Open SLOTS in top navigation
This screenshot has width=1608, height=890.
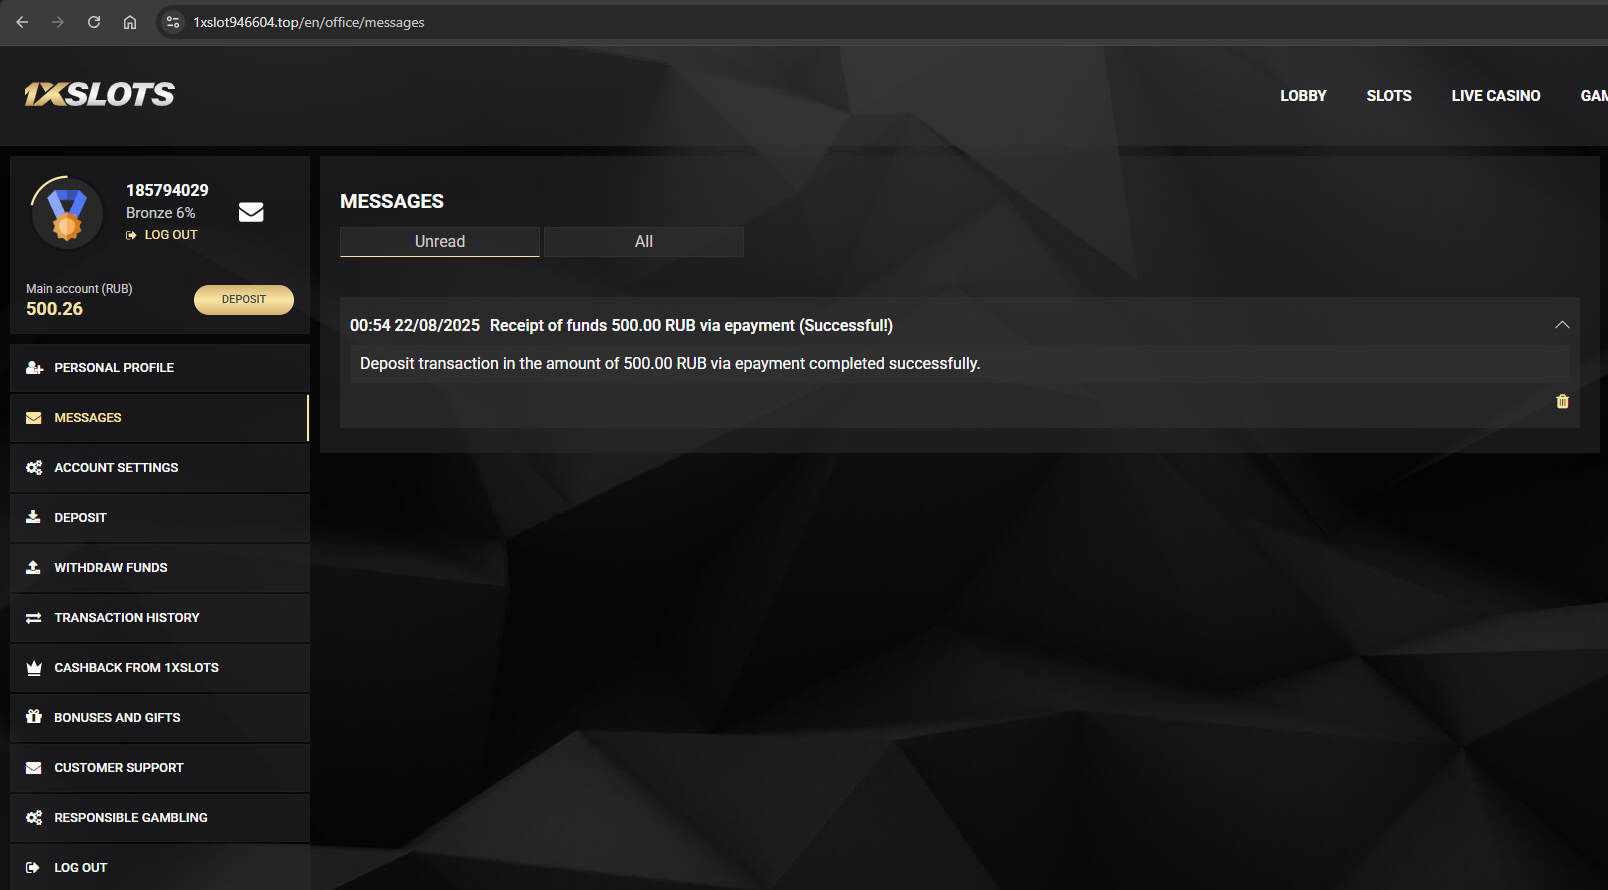pyautogui.click(x=1389, y=96)
